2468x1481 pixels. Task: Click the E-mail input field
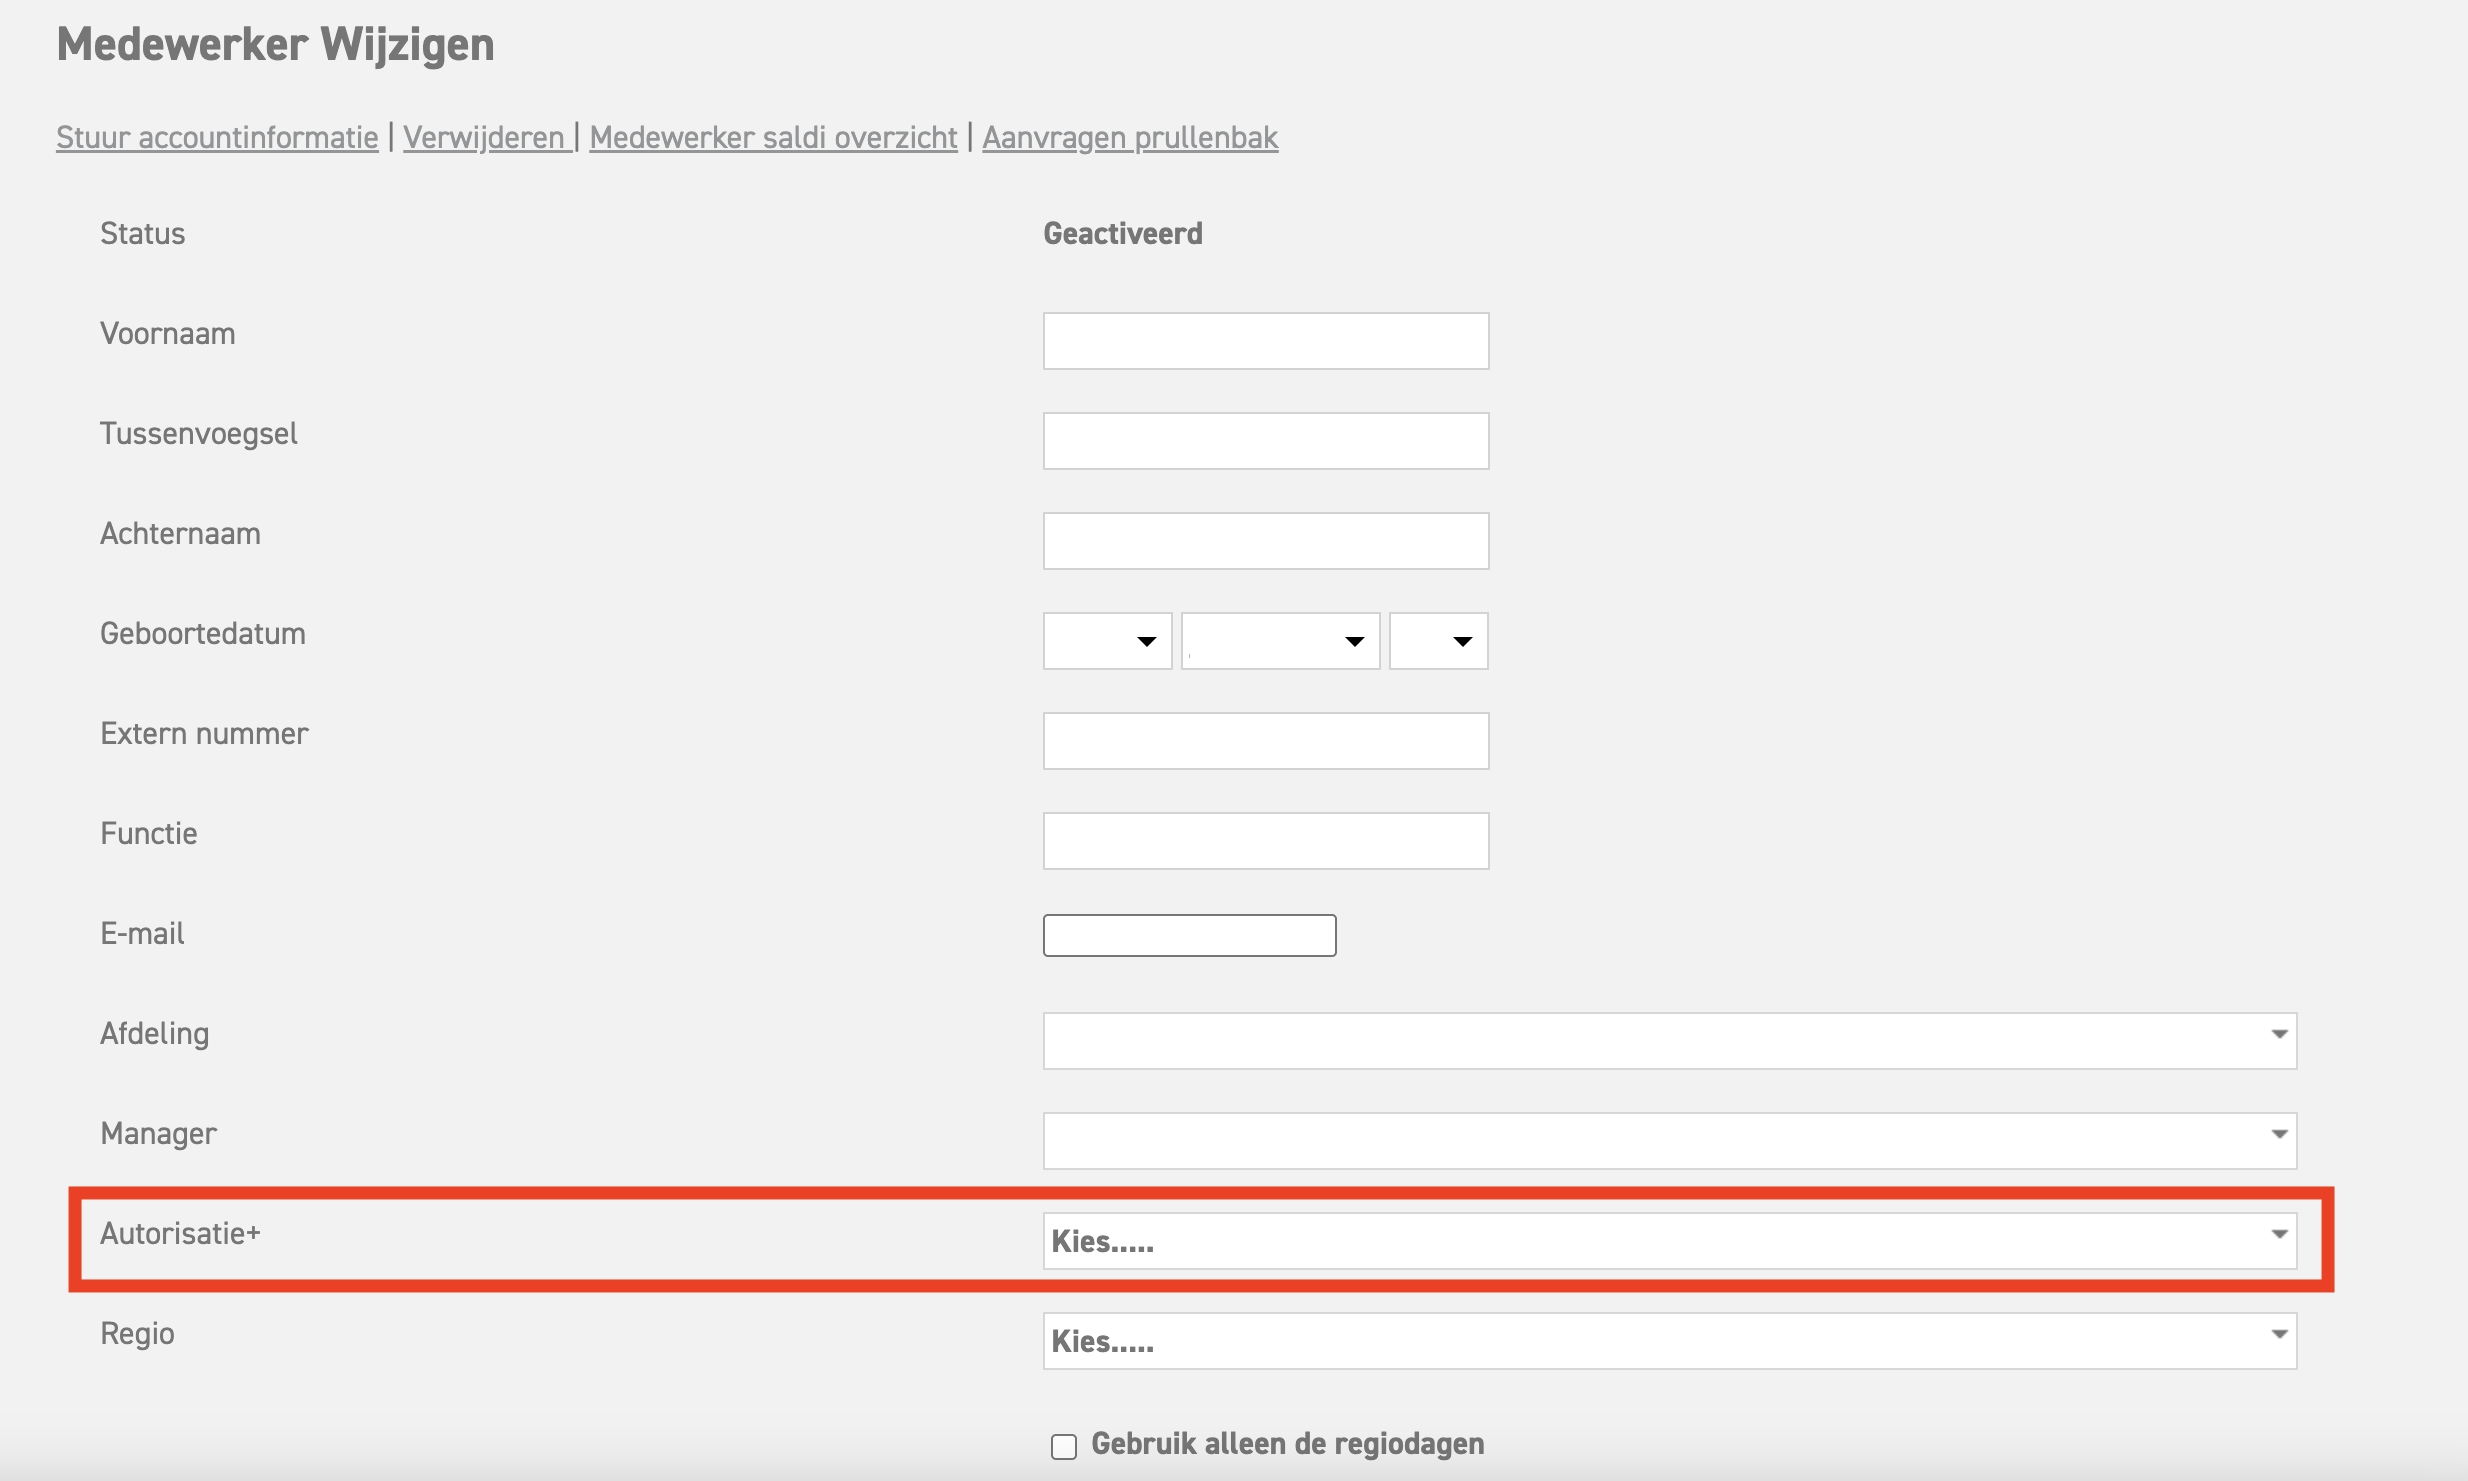tap(1189, 935)
